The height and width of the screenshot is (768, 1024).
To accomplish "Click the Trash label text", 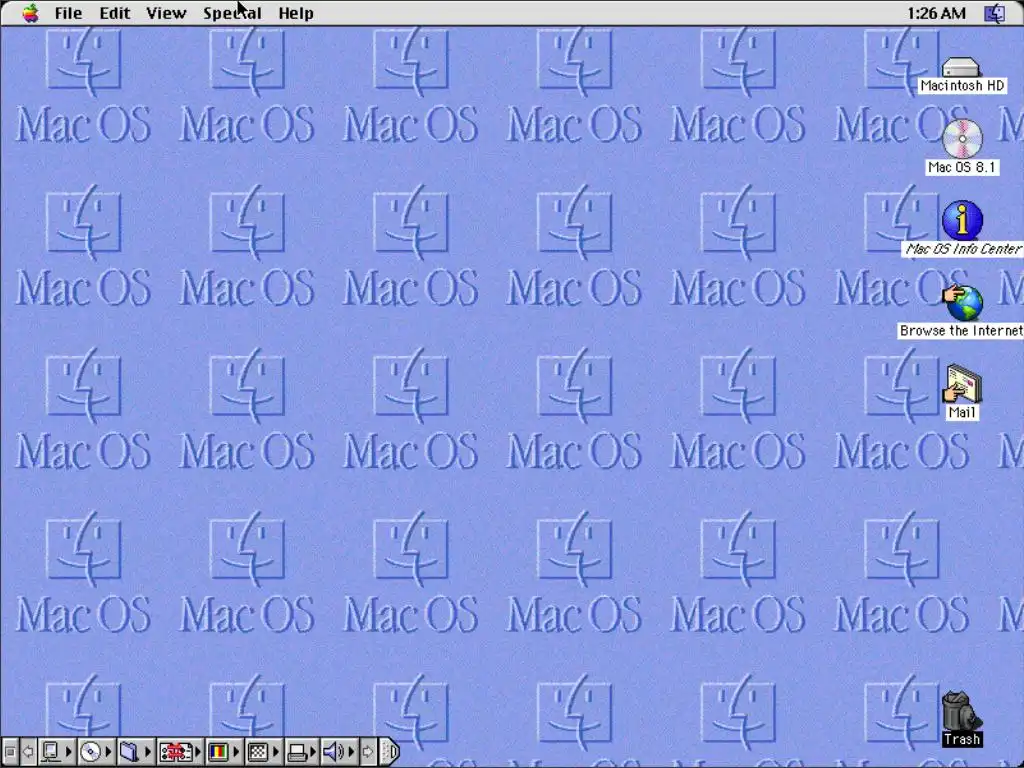I will point(962,739).
